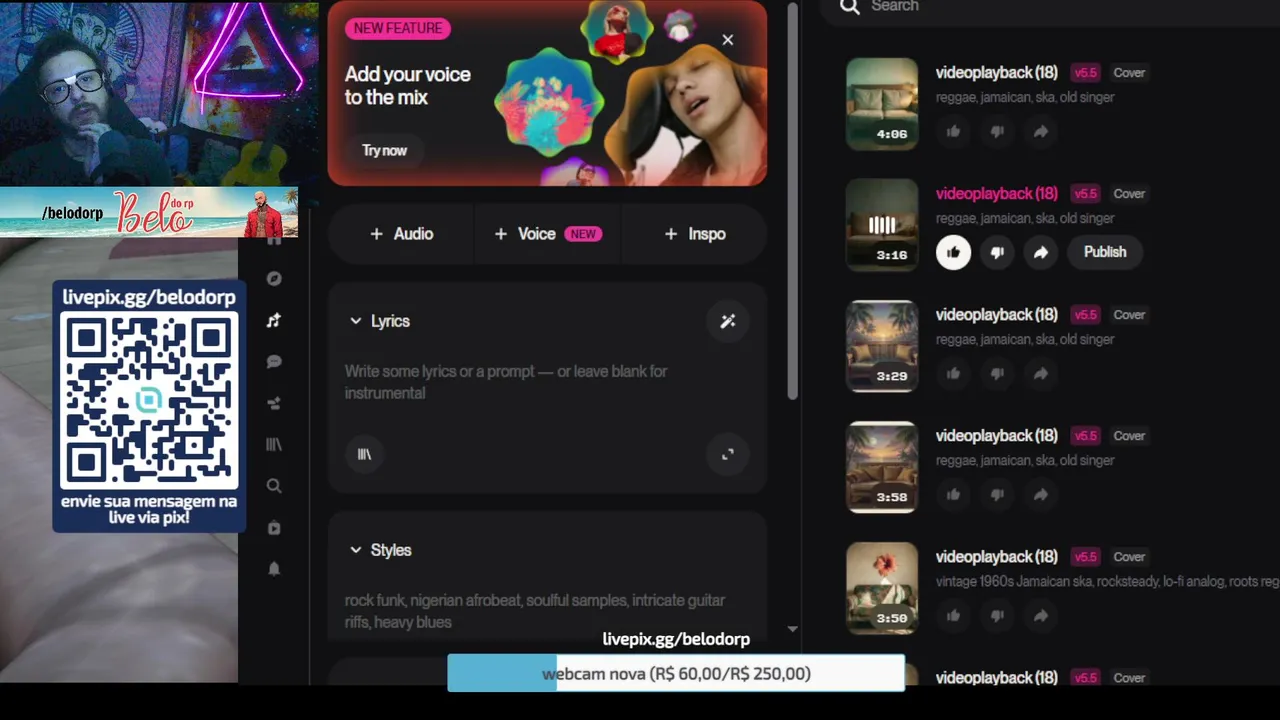Toggle like on the 3:16 playing song

(953, 252)
